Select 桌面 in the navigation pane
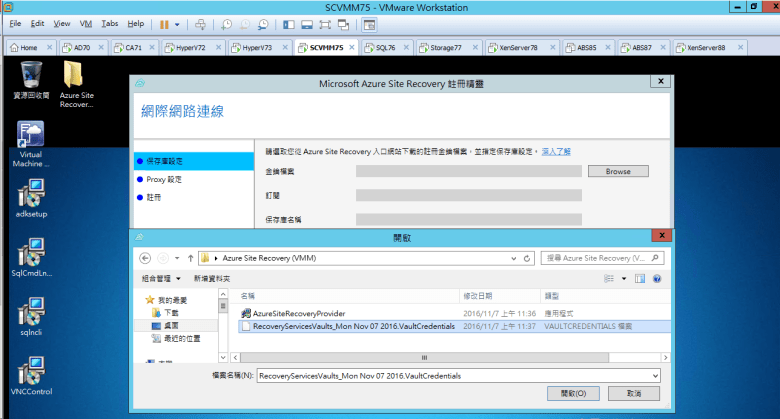This screenshot has width=780, height=419. click(172, 326)
